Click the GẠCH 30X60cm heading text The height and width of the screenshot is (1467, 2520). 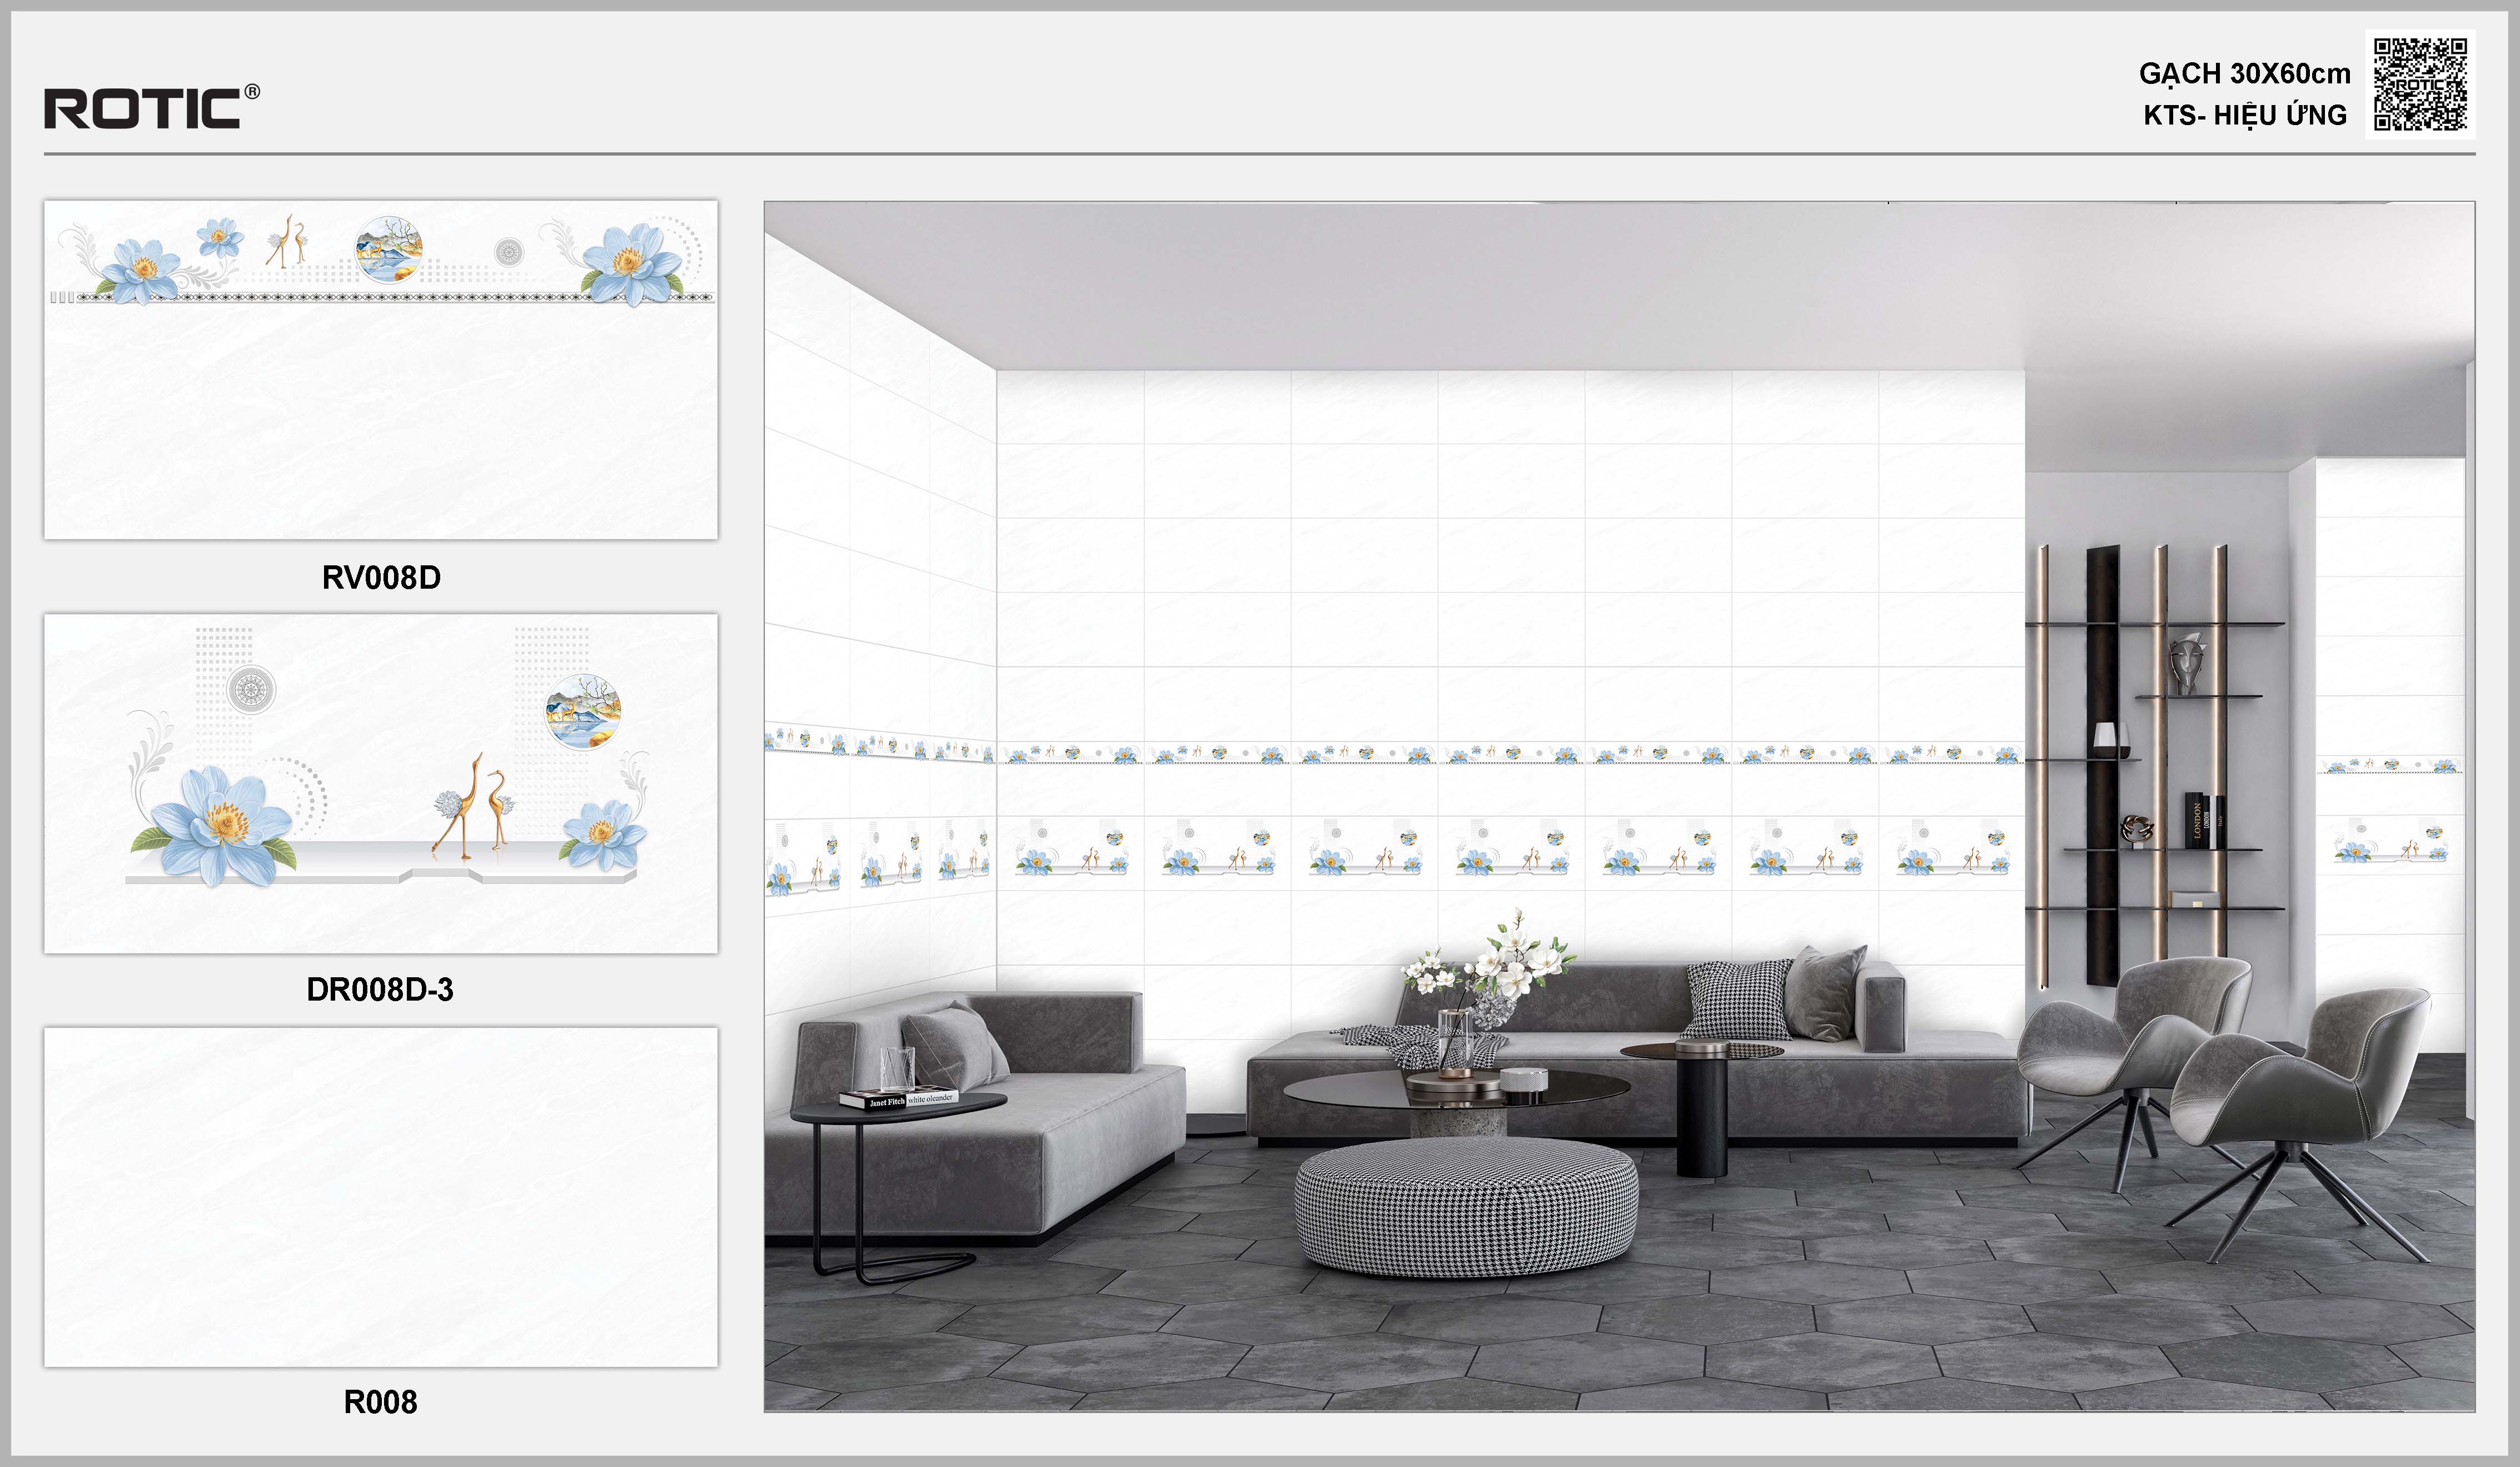coord(2244,73)
